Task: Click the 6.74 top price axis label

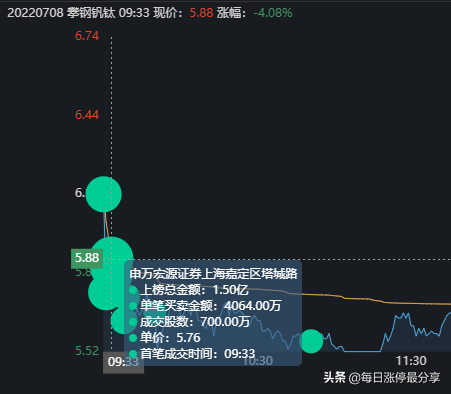Action: (x=87, y=36)
